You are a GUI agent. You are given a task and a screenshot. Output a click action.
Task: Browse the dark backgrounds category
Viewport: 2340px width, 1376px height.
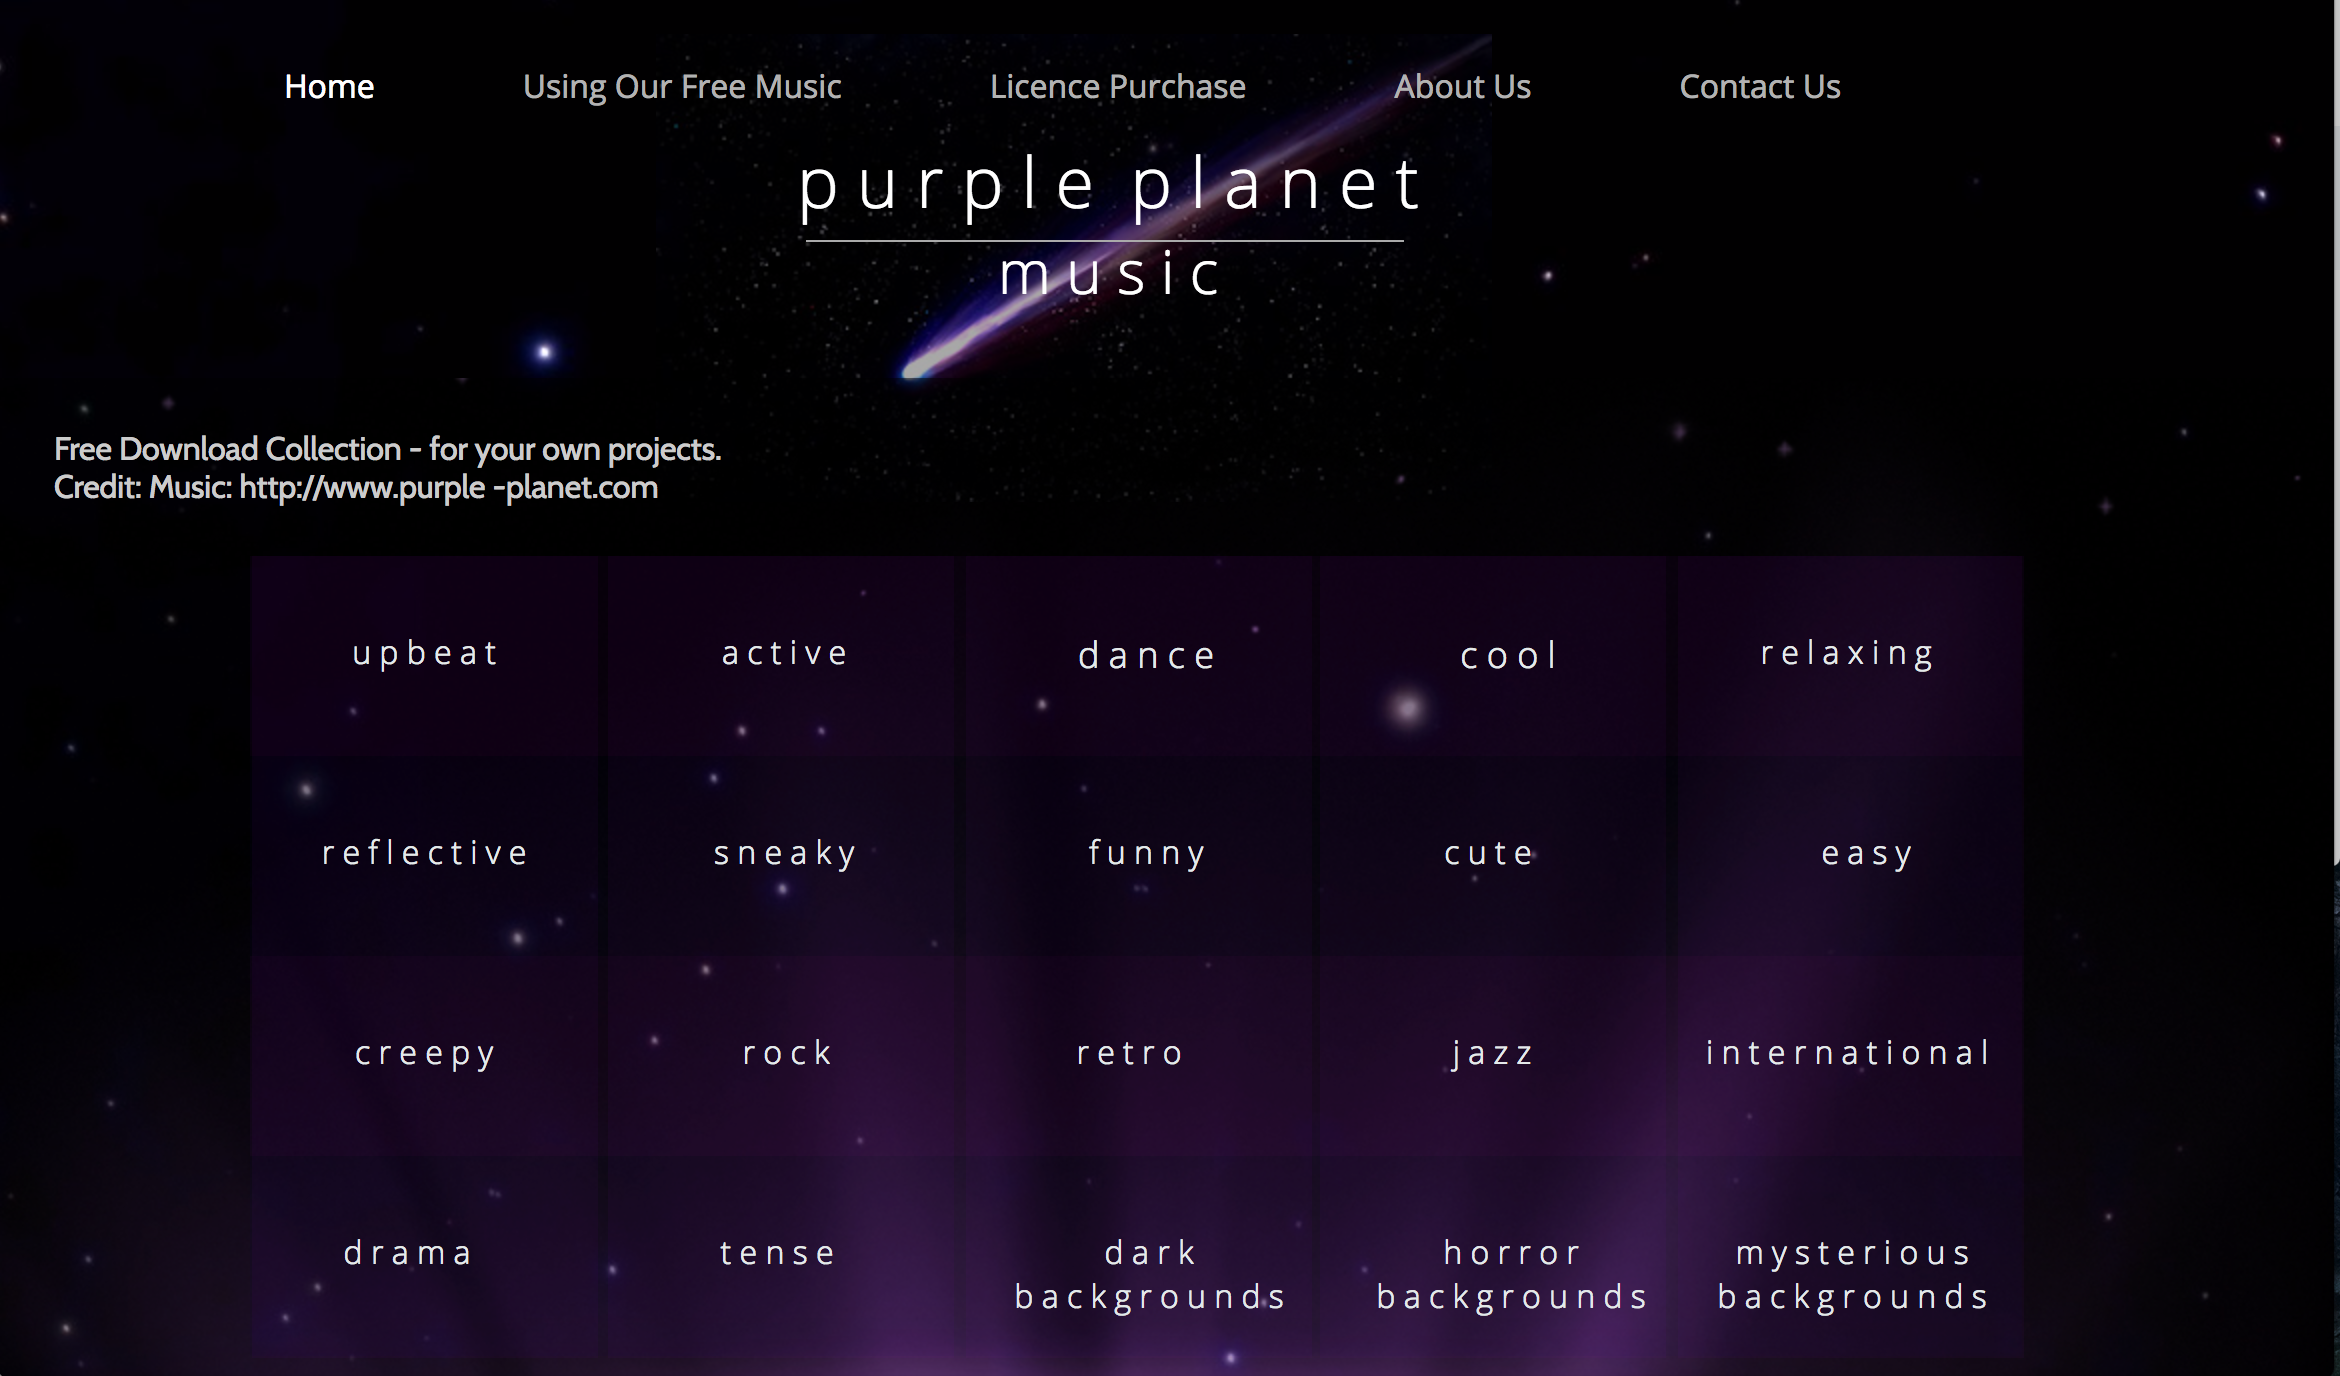tap(1150, 1275)
